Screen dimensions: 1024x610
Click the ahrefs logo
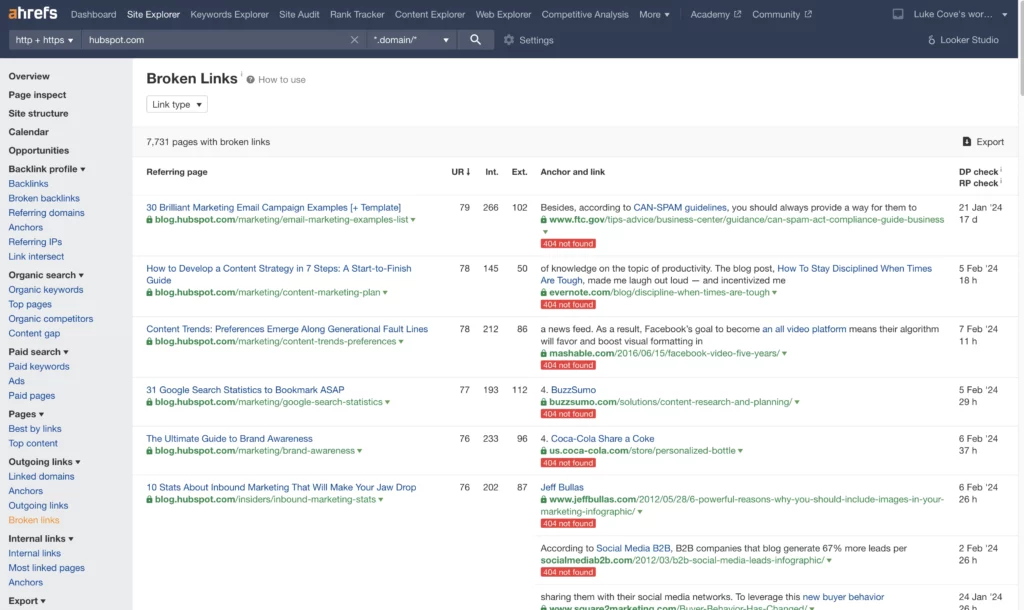click(x=33, y=13)
